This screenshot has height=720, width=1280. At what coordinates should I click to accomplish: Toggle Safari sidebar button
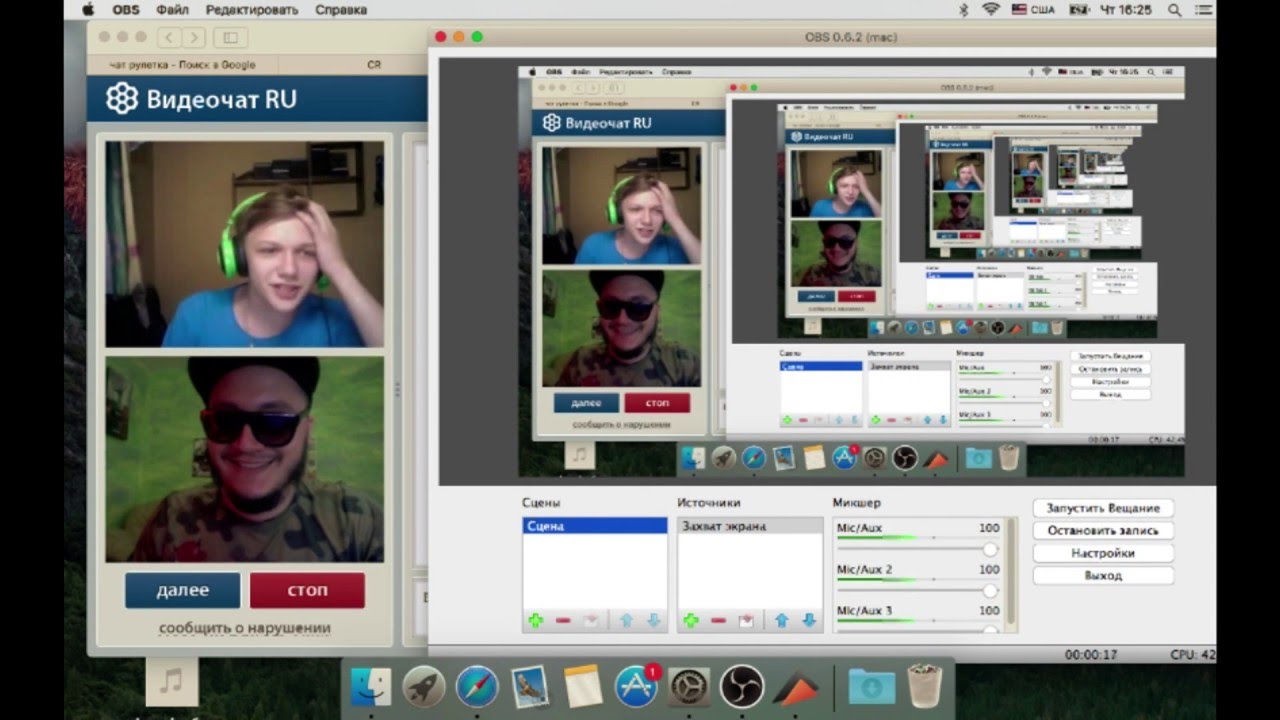click(x=230, y=37)
